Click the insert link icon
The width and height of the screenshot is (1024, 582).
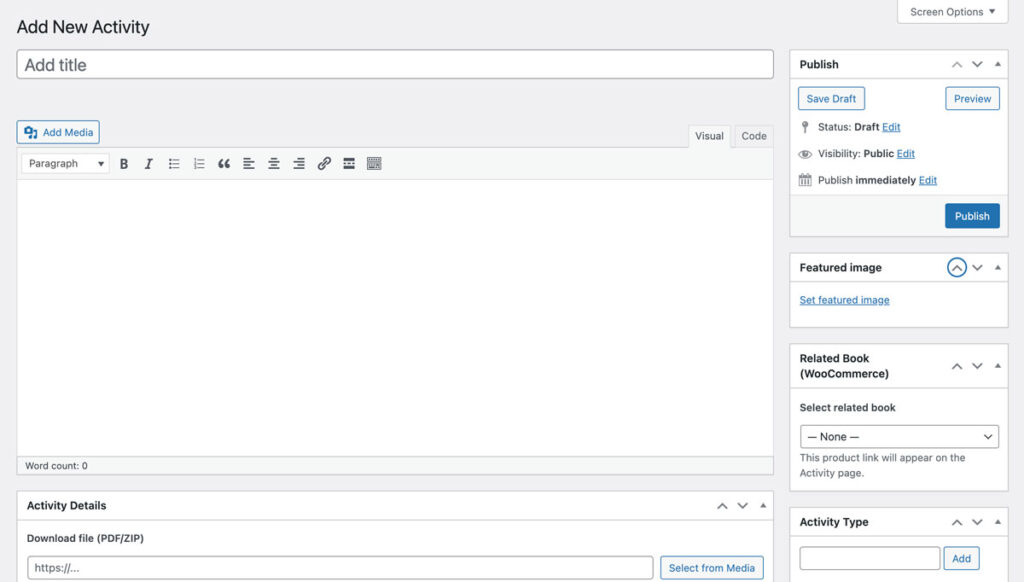click(324, 164)
